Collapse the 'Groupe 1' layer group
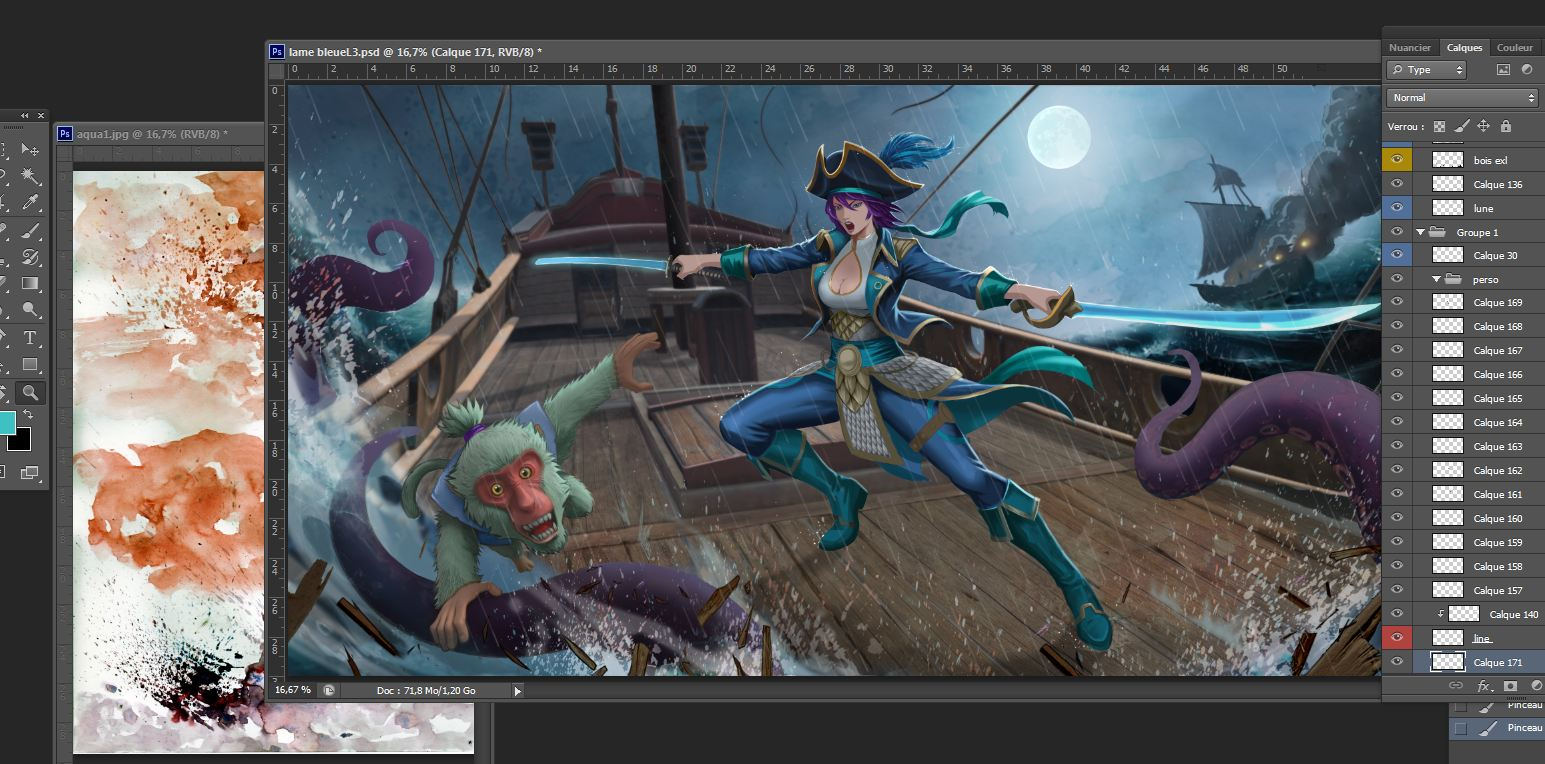1545x764 pixels. (x=1420, y=232)
